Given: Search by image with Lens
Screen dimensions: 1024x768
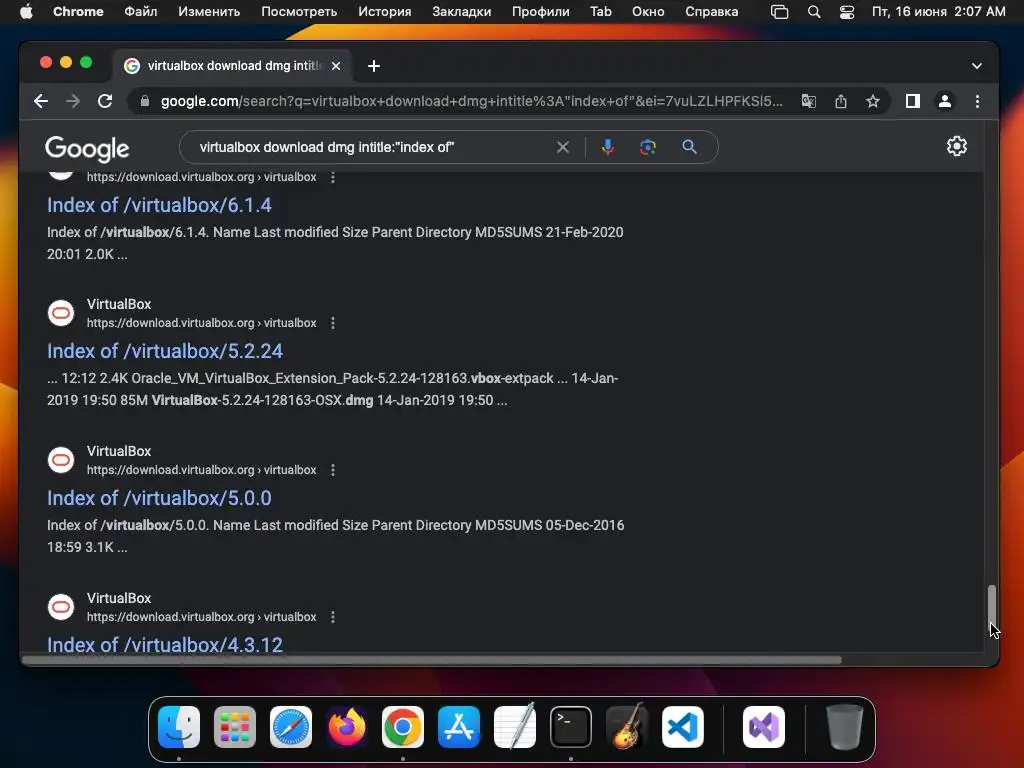Looking at the screenshot, I should 647,147.
